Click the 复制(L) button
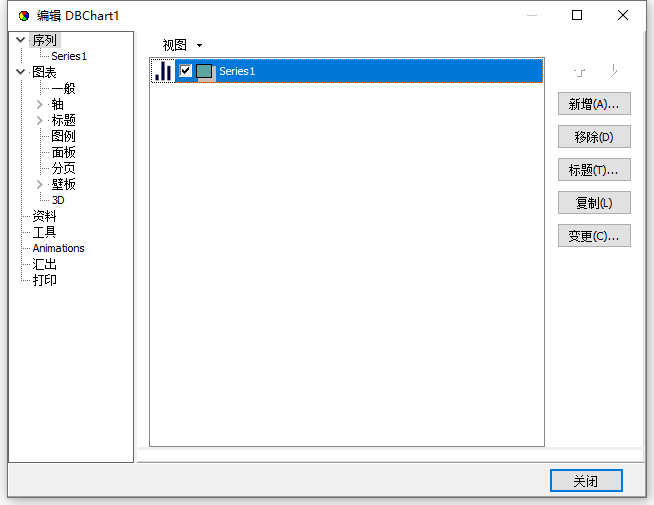The height and width of the screenshot is (505, 654). tap(594, 203)
